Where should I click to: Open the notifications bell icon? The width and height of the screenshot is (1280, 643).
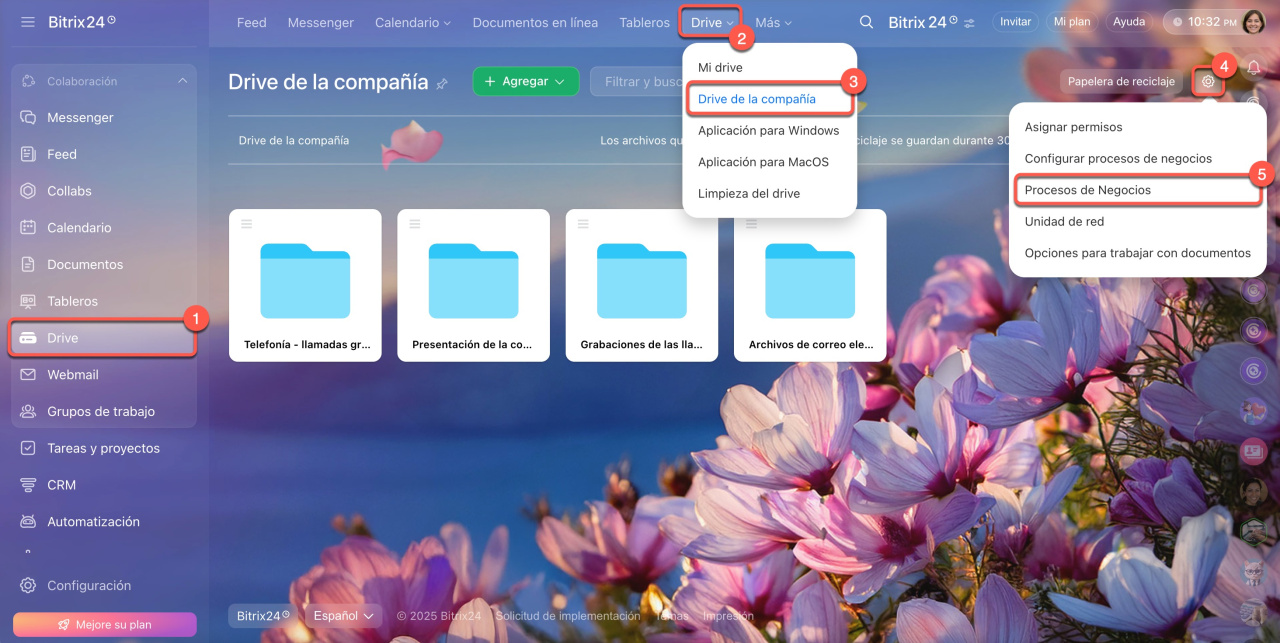click(x=1253, y=67)
